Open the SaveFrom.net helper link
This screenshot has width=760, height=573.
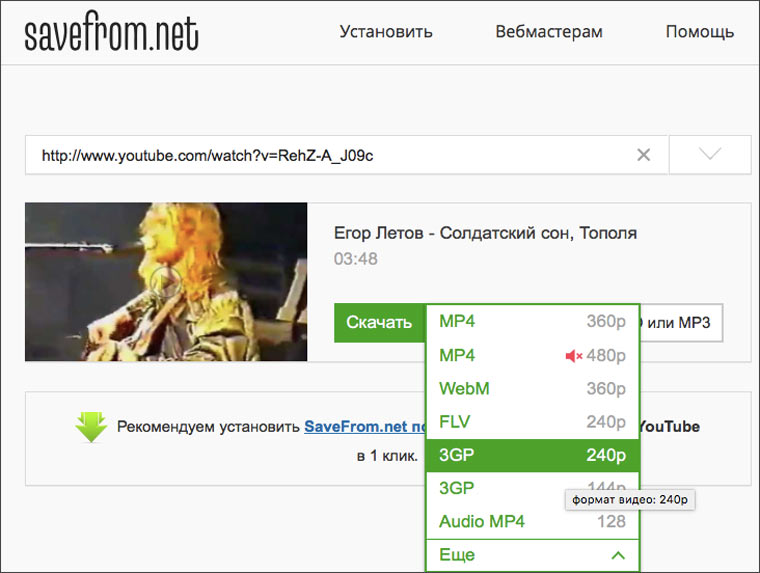click(364, 427)
